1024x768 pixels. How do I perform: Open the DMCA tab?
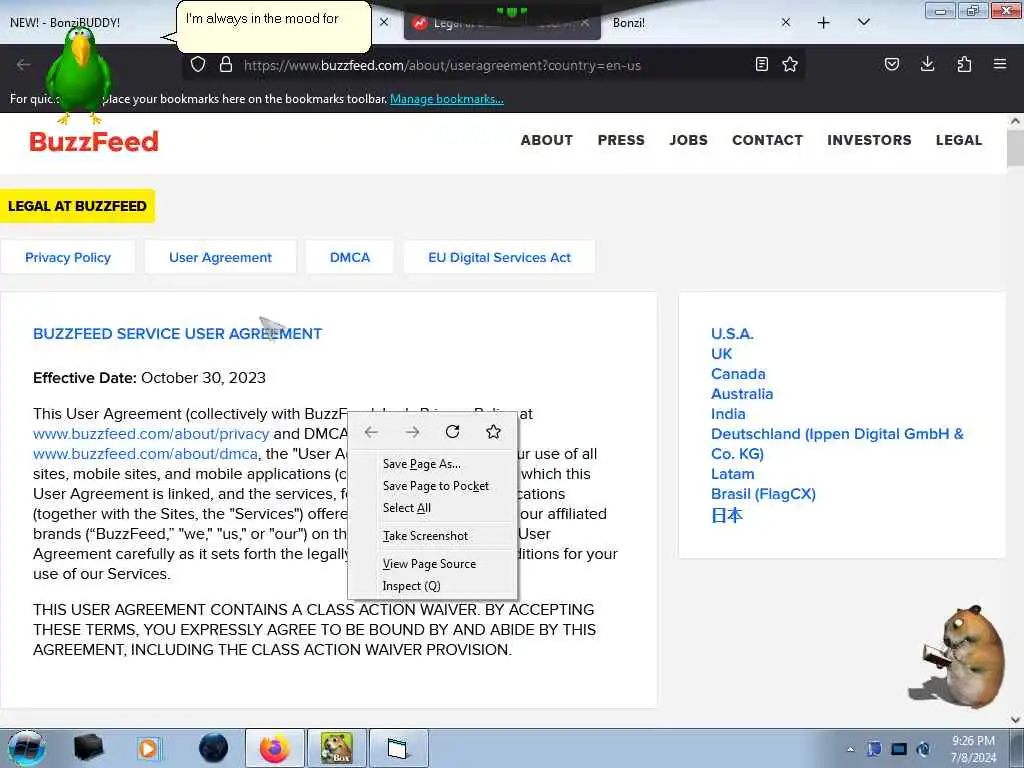(349, 257)
